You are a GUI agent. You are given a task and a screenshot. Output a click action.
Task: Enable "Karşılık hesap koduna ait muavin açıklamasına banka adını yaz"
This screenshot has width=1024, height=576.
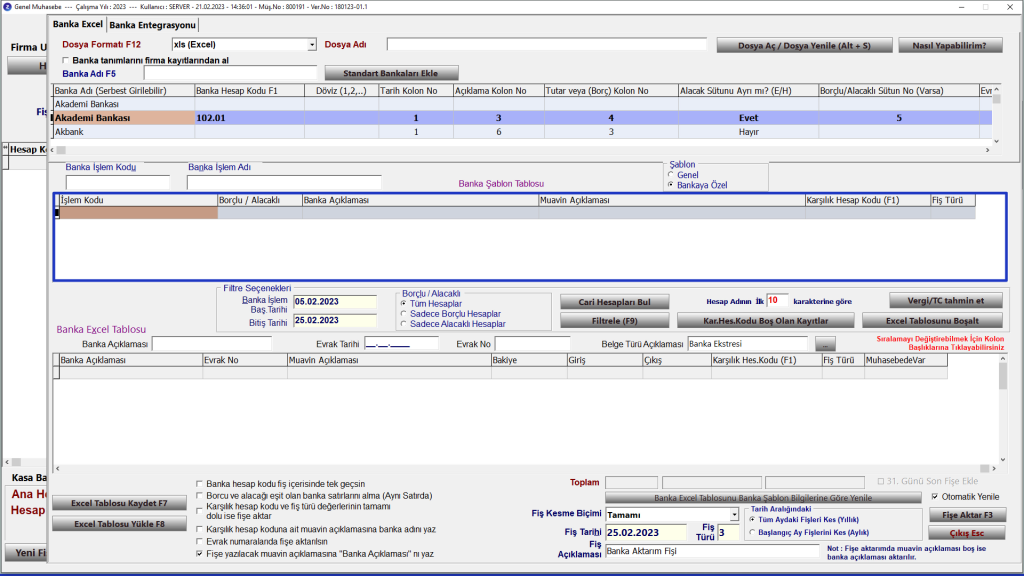[199, 529]
